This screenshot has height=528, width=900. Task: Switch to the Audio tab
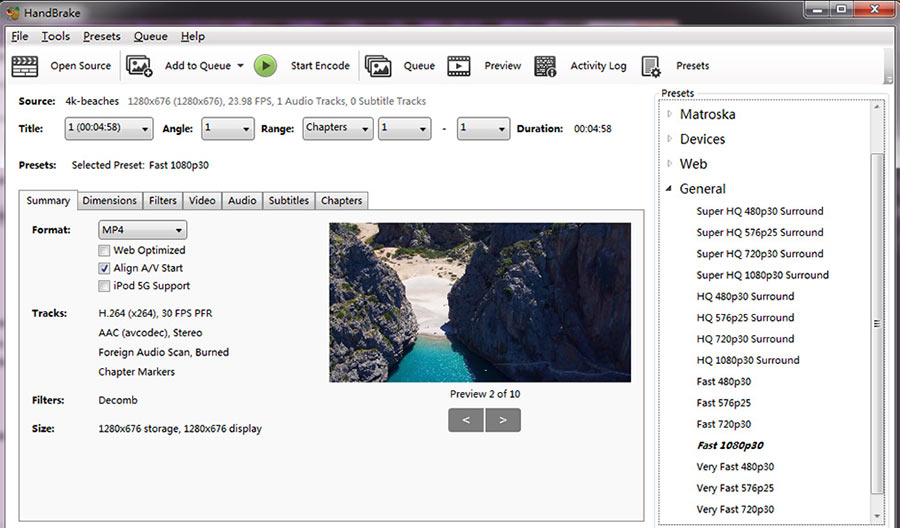242,200
